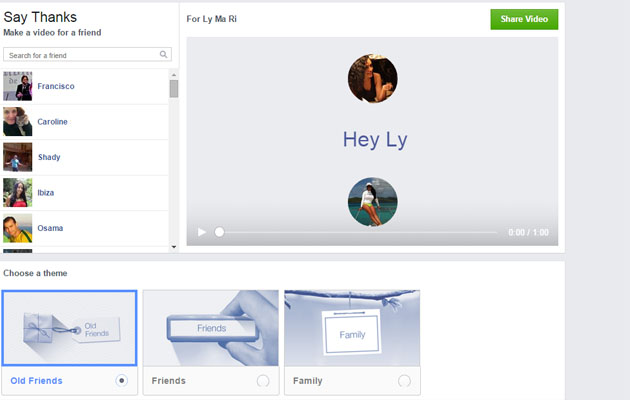The width and height of the screenshot is (630, 400).
Task: Click the Say Thanks heading
Action: pos(40,17)
